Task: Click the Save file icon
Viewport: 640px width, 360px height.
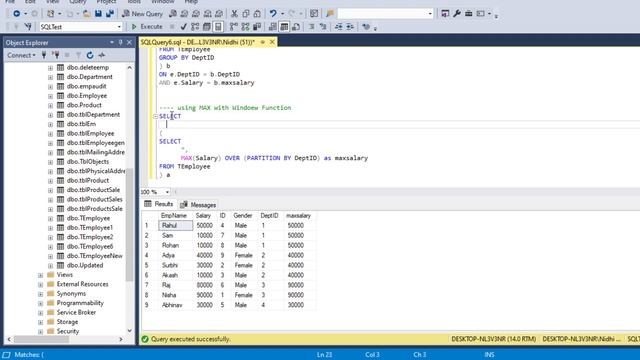Action: [98, 13]
